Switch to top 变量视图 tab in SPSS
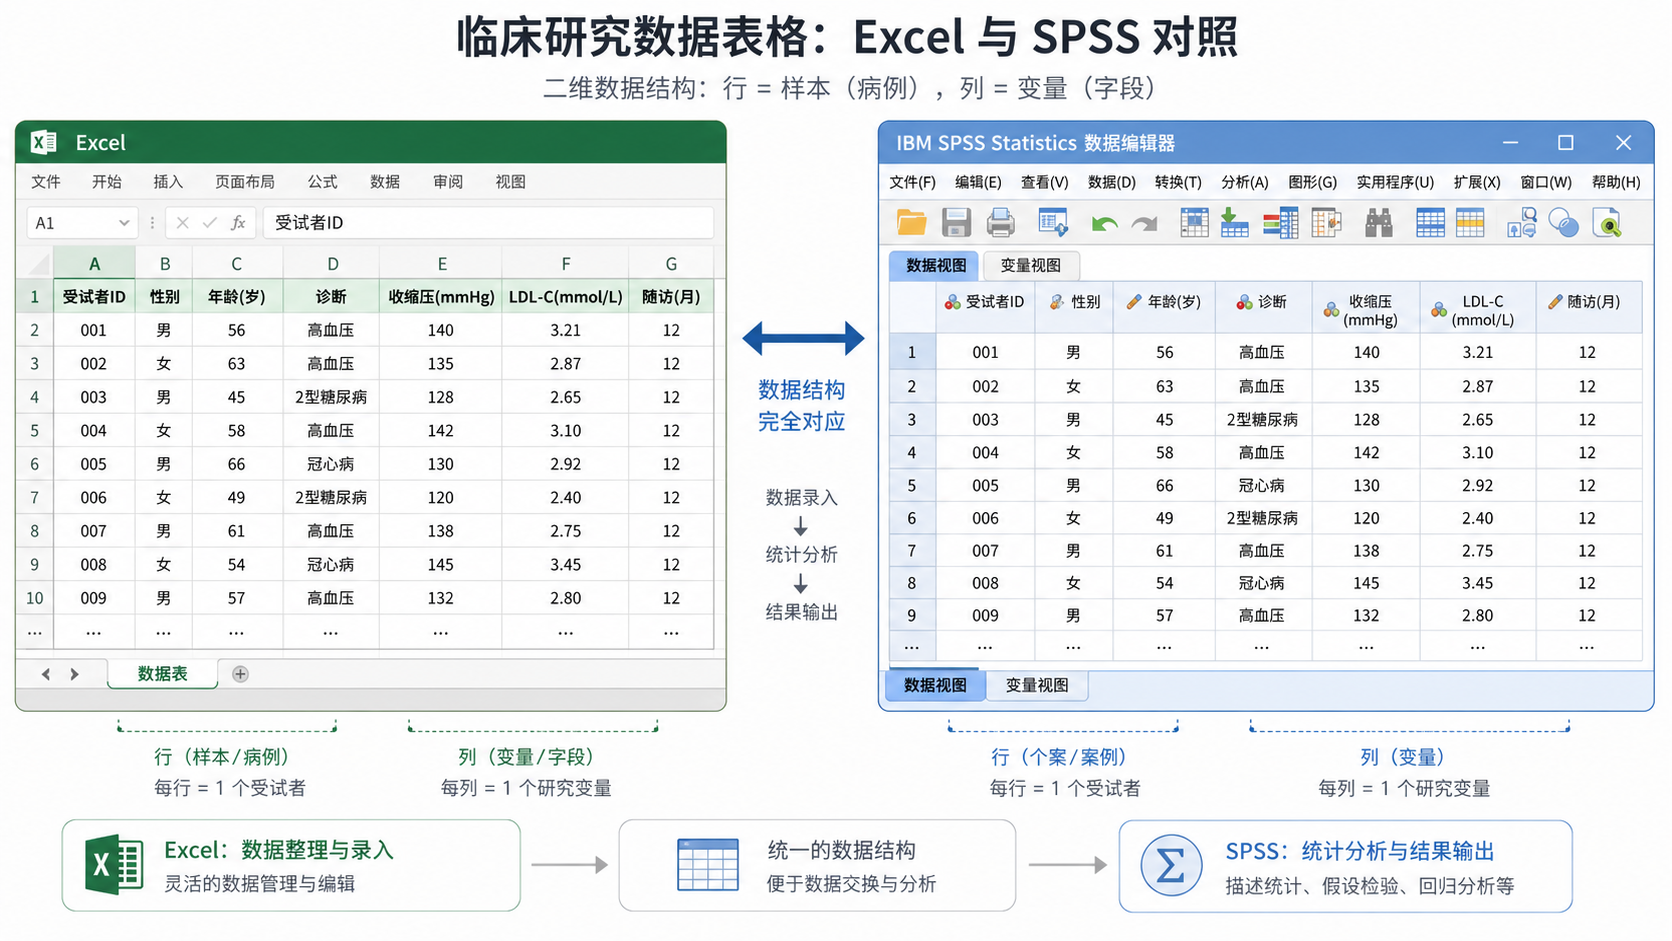Viewport: 1672px width, 941px height. [x=1030, y=265]
